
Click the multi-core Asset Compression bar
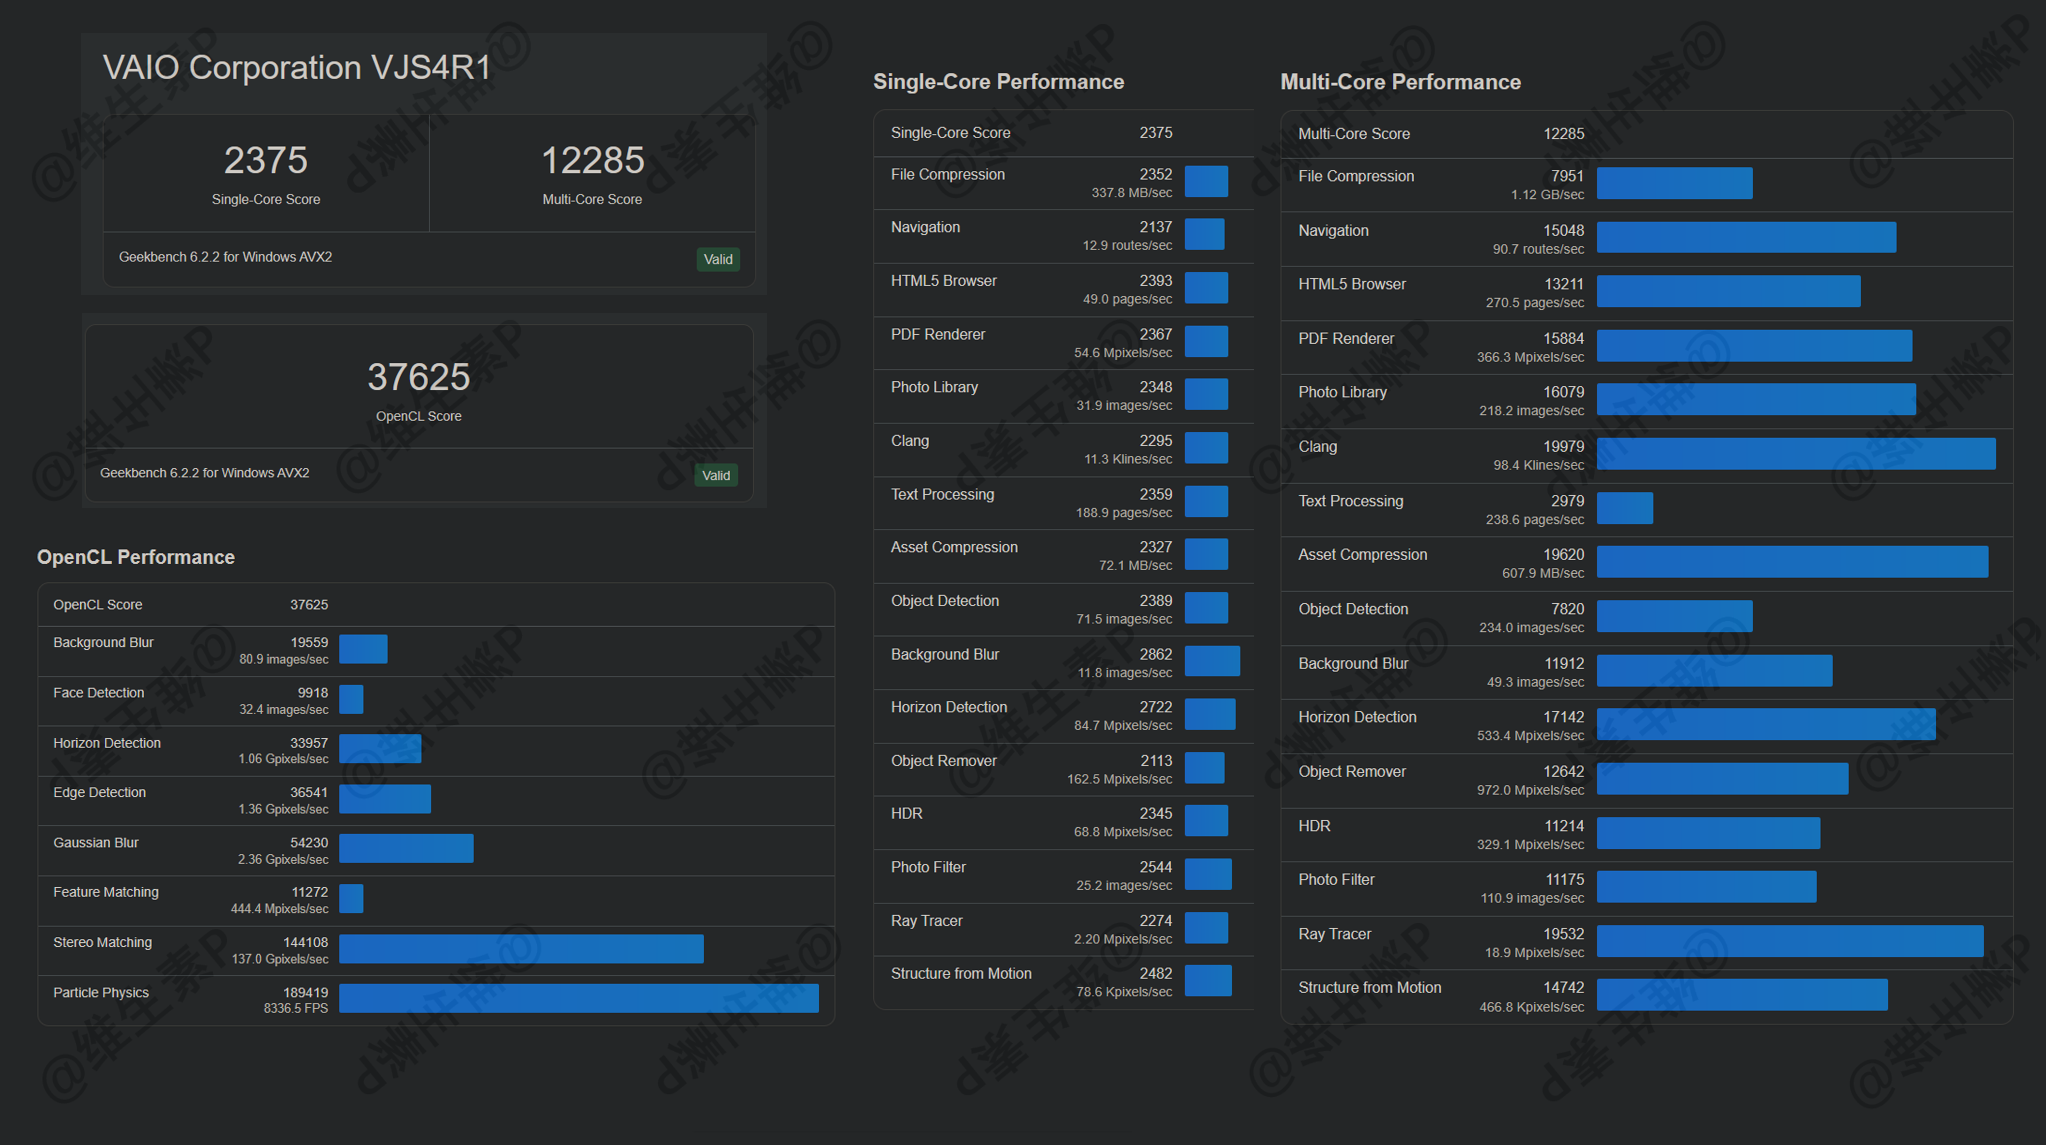[1792, 562]
